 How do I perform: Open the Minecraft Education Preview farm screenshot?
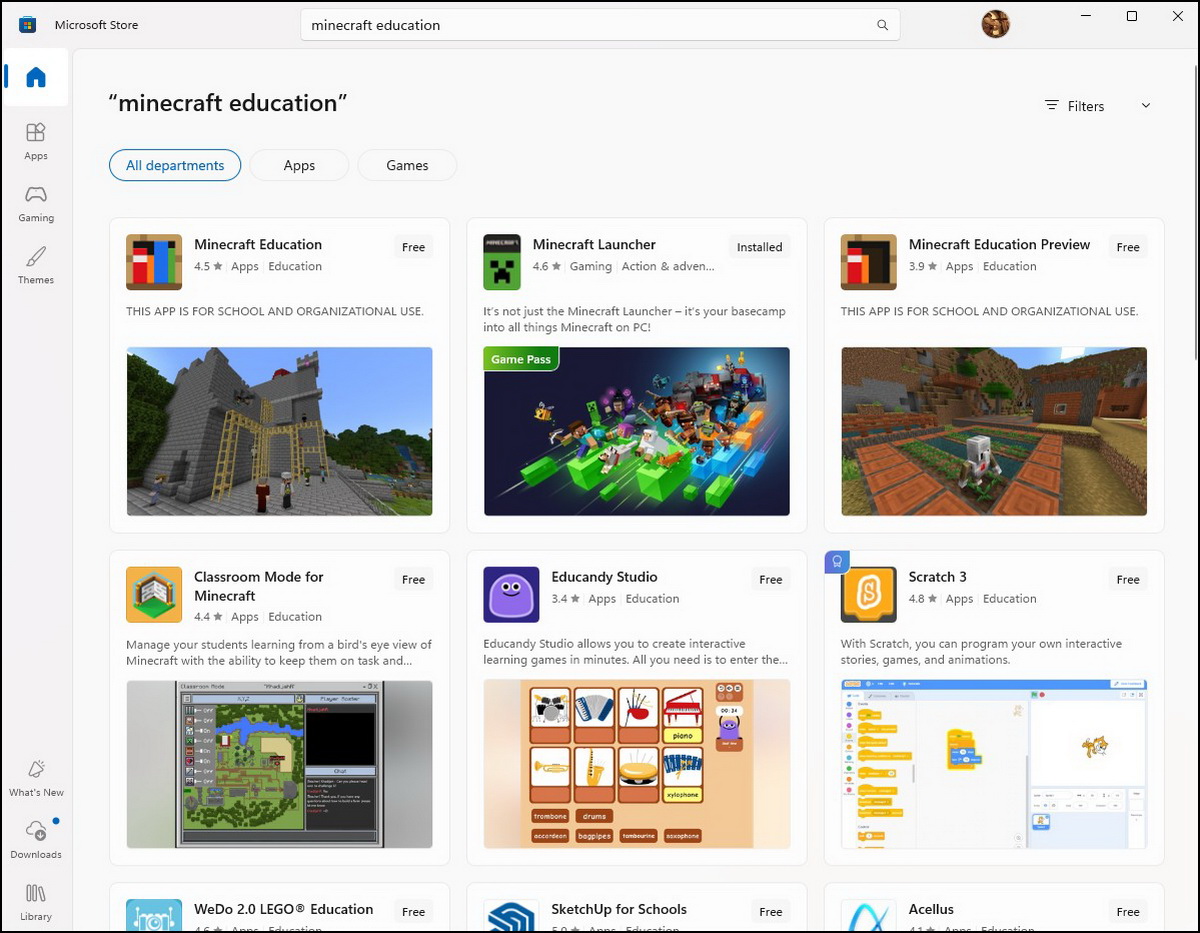[x=994, y=431]
